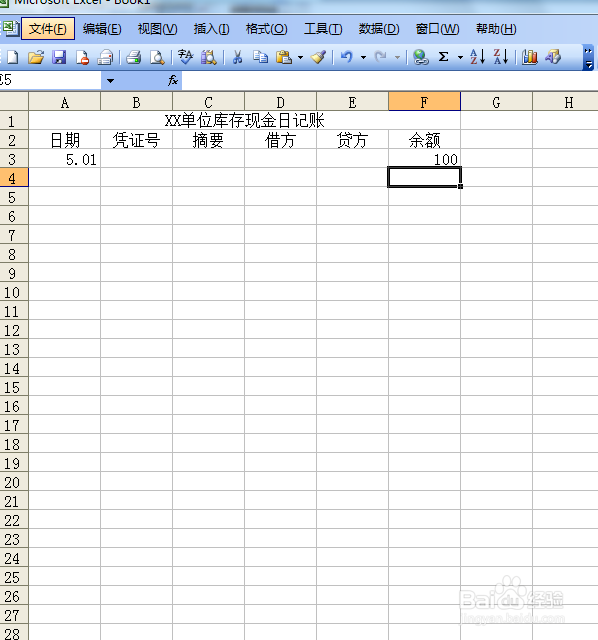Viewport: 598px width, 640px height.
Task: Open the 窗口(W) menu
Action: (438, 29)
